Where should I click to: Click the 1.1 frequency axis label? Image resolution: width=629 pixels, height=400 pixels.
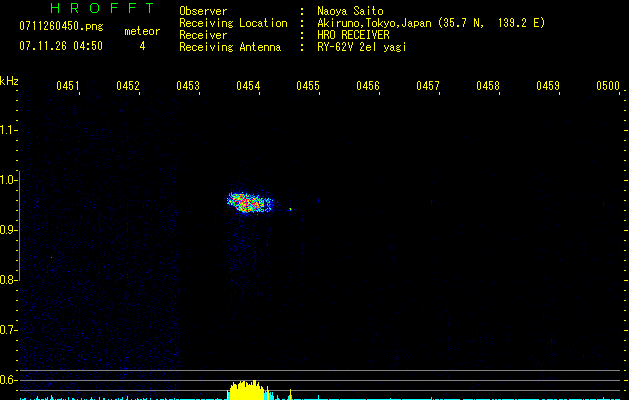tap(9, 129)
